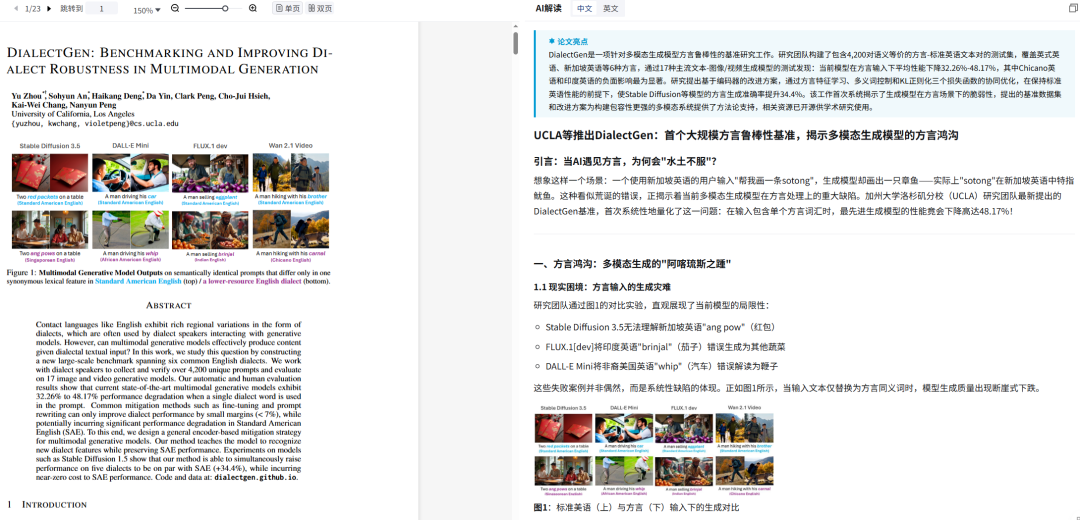
Task: Switch to double page view (双页)
Action: click(x=320, y=9)
